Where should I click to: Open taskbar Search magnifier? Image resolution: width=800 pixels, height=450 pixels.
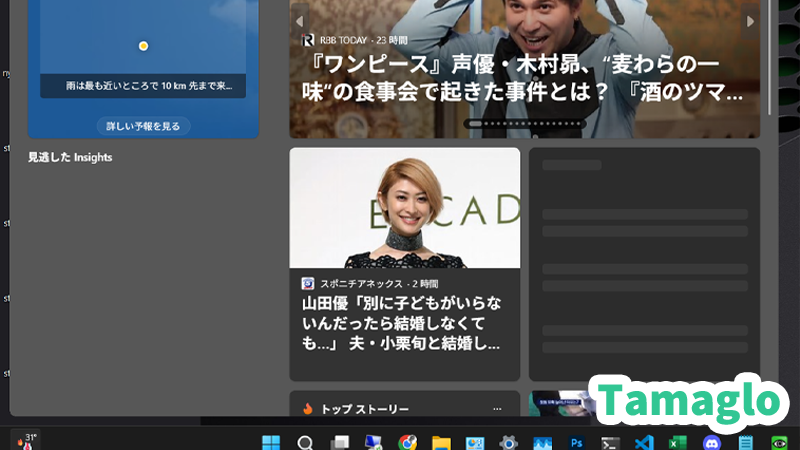(x=305, y=442)
